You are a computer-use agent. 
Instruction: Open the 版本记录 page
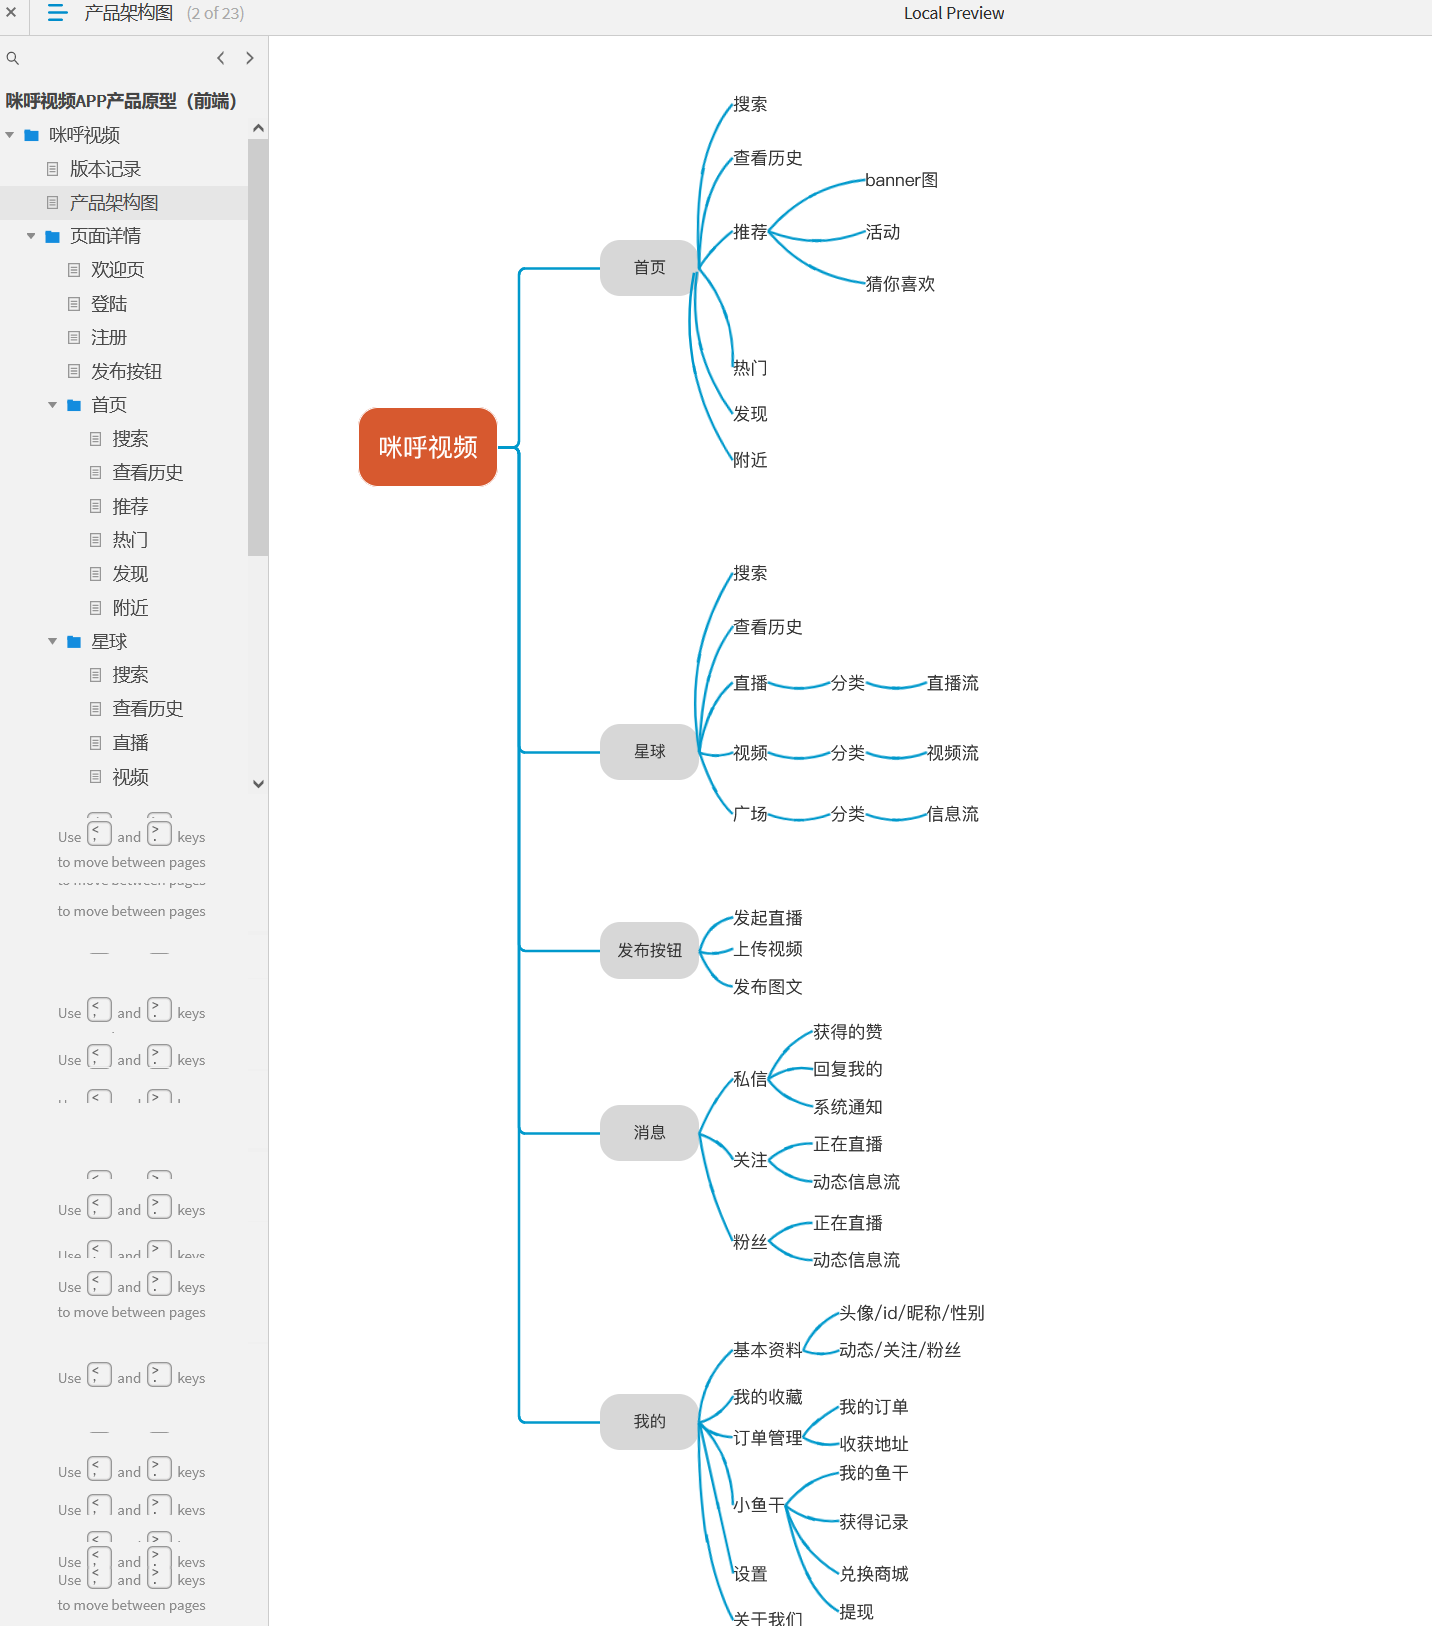pyautogui.click(x=105, y=169)
